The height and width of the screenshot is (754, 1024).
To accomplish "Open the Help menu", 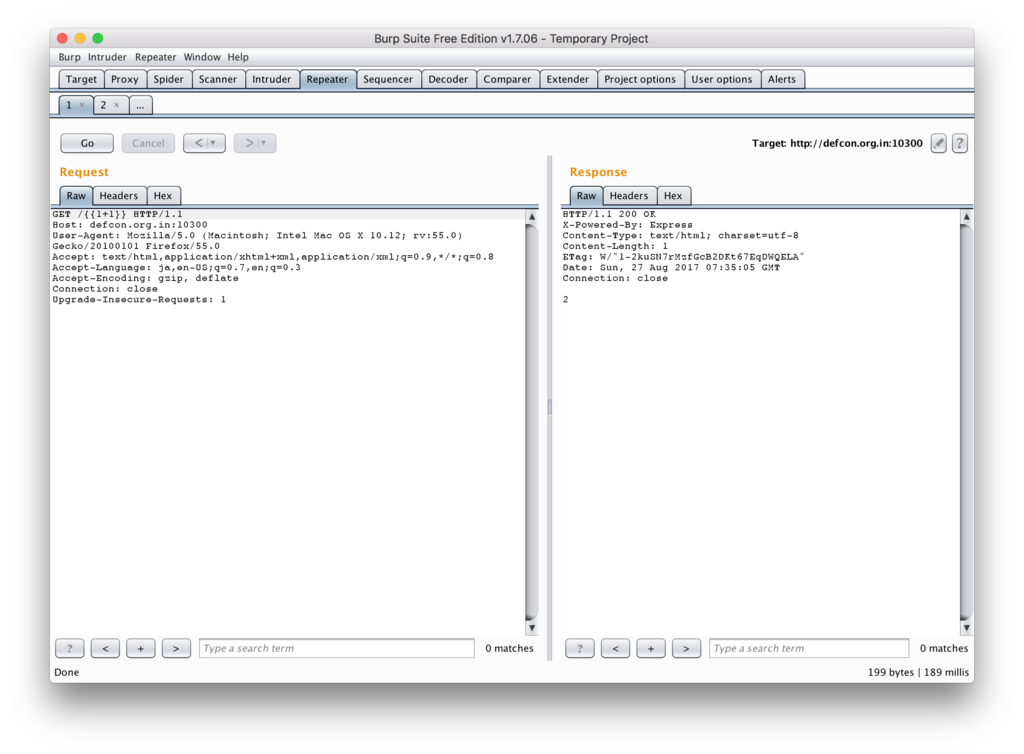I will (x=238, y=57).
